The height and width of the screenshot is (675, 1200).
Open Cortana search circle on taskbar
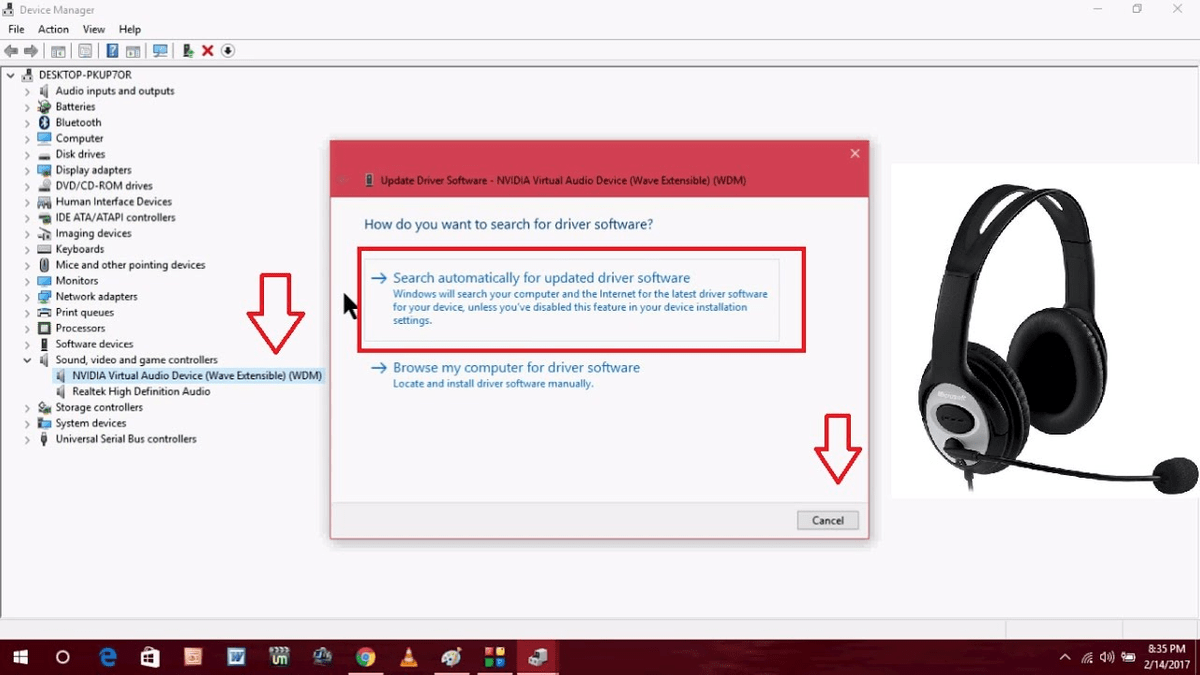(63, 657)
